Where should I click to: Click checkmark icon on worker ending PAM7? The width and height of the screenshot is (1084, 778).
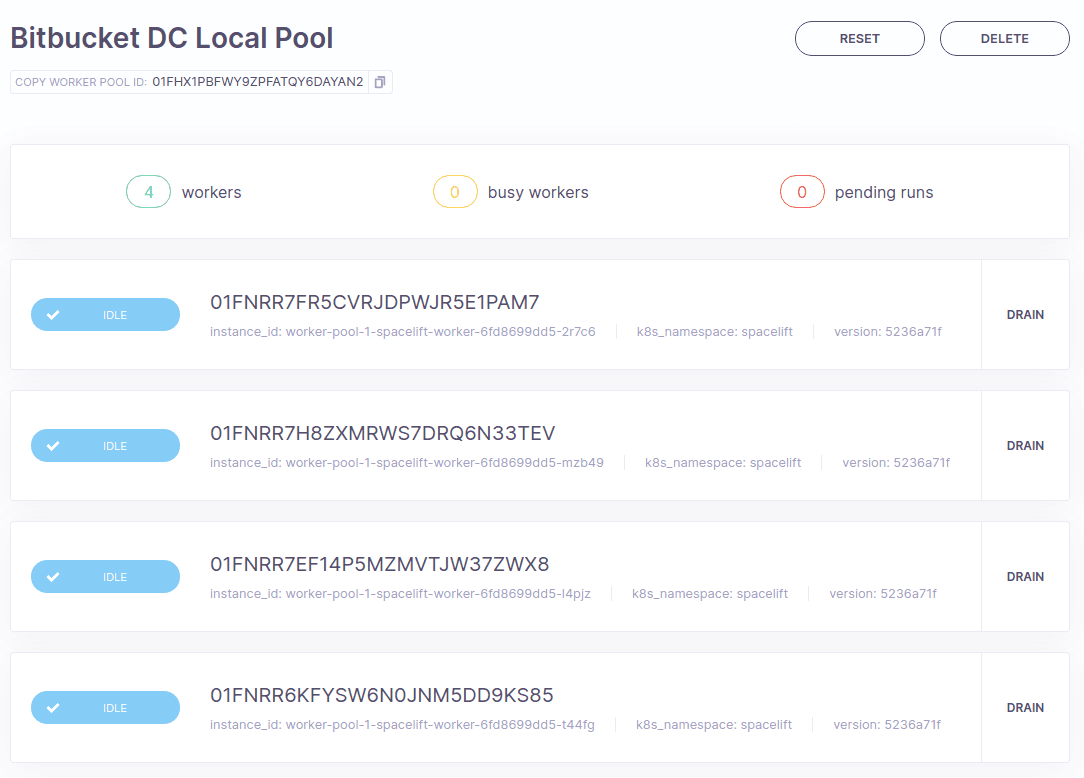[x=53, y=315]
